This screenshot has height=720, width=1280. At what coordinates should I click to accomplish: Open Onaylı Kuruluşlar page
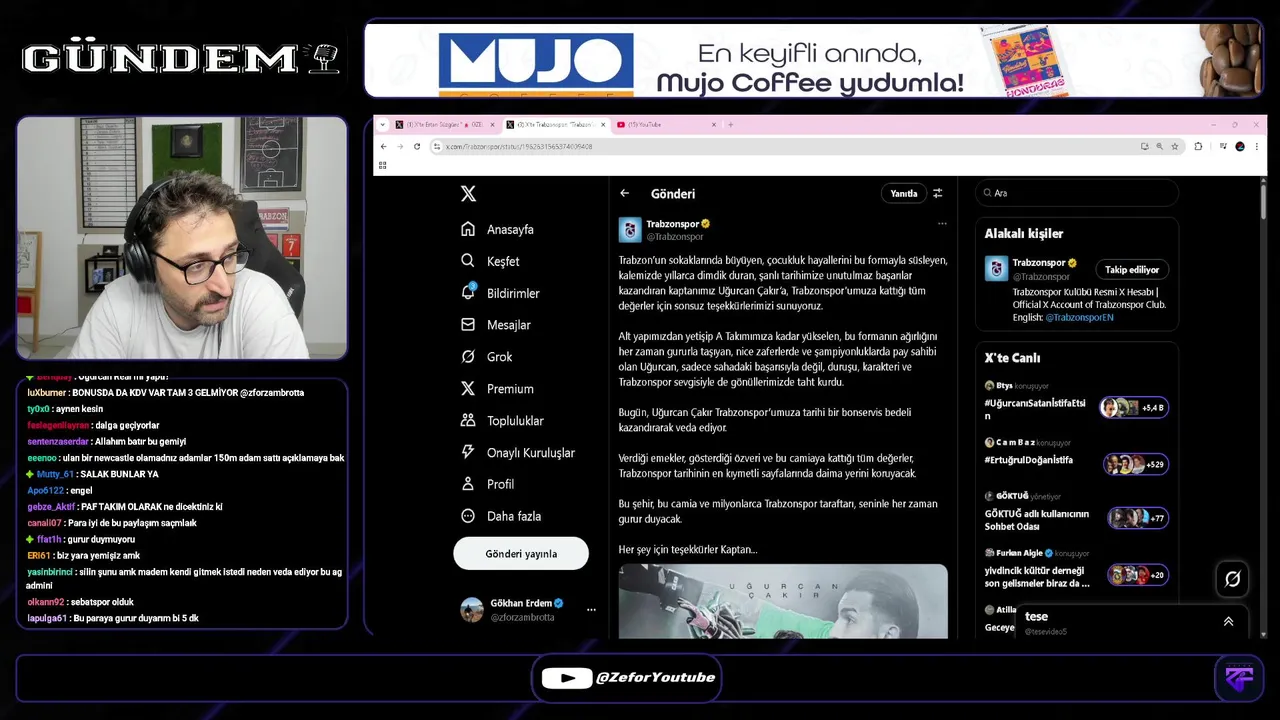click(517, 452)
